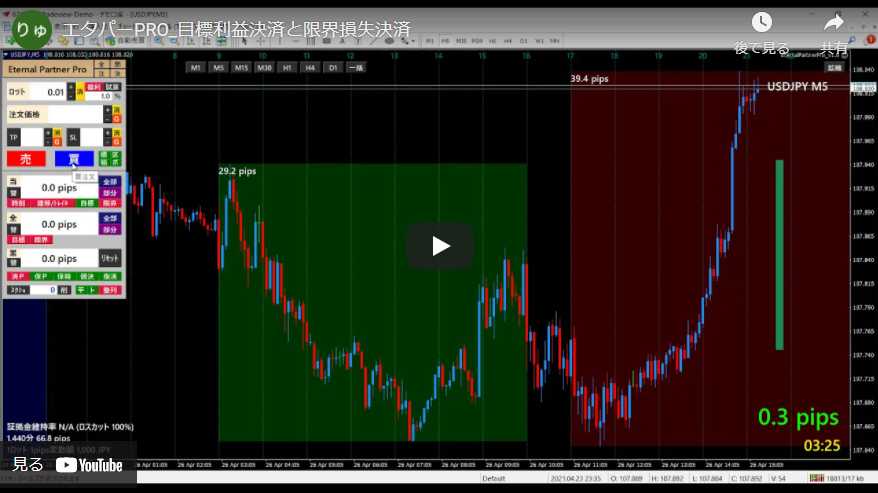Click the 0.0 pips value beside リセット
The image size is (878, 493).
click(59, 259)
